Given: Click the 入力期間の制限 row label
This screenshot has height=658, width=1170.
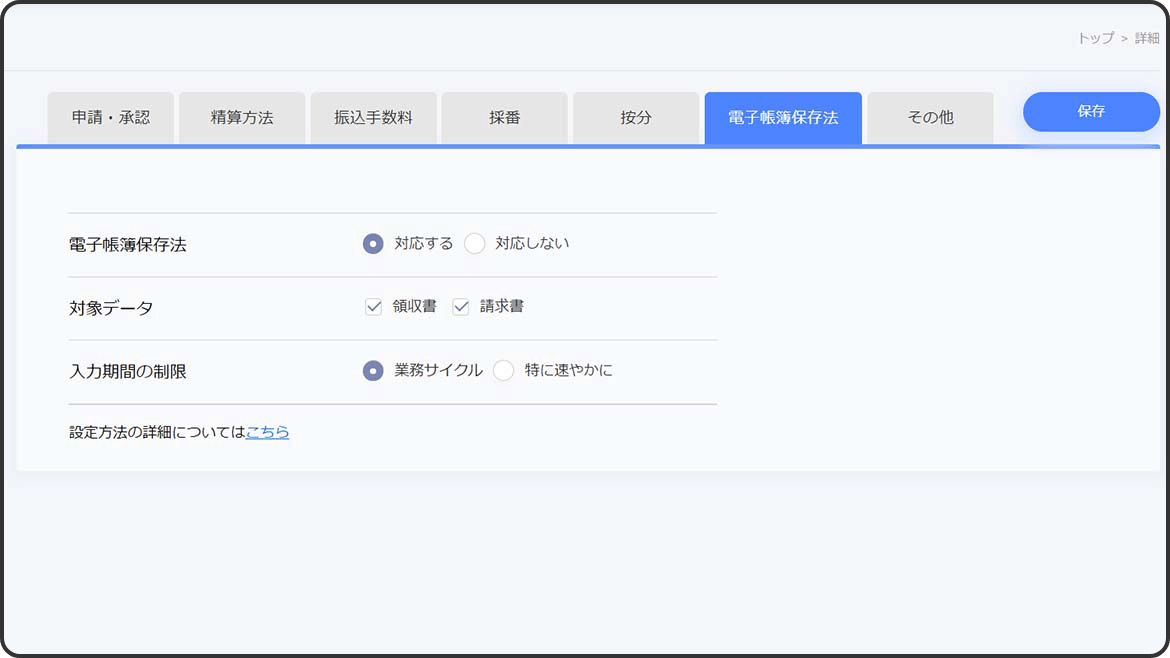Looking at the screenshot, I should pyautogui.click(x=128, y=372).
